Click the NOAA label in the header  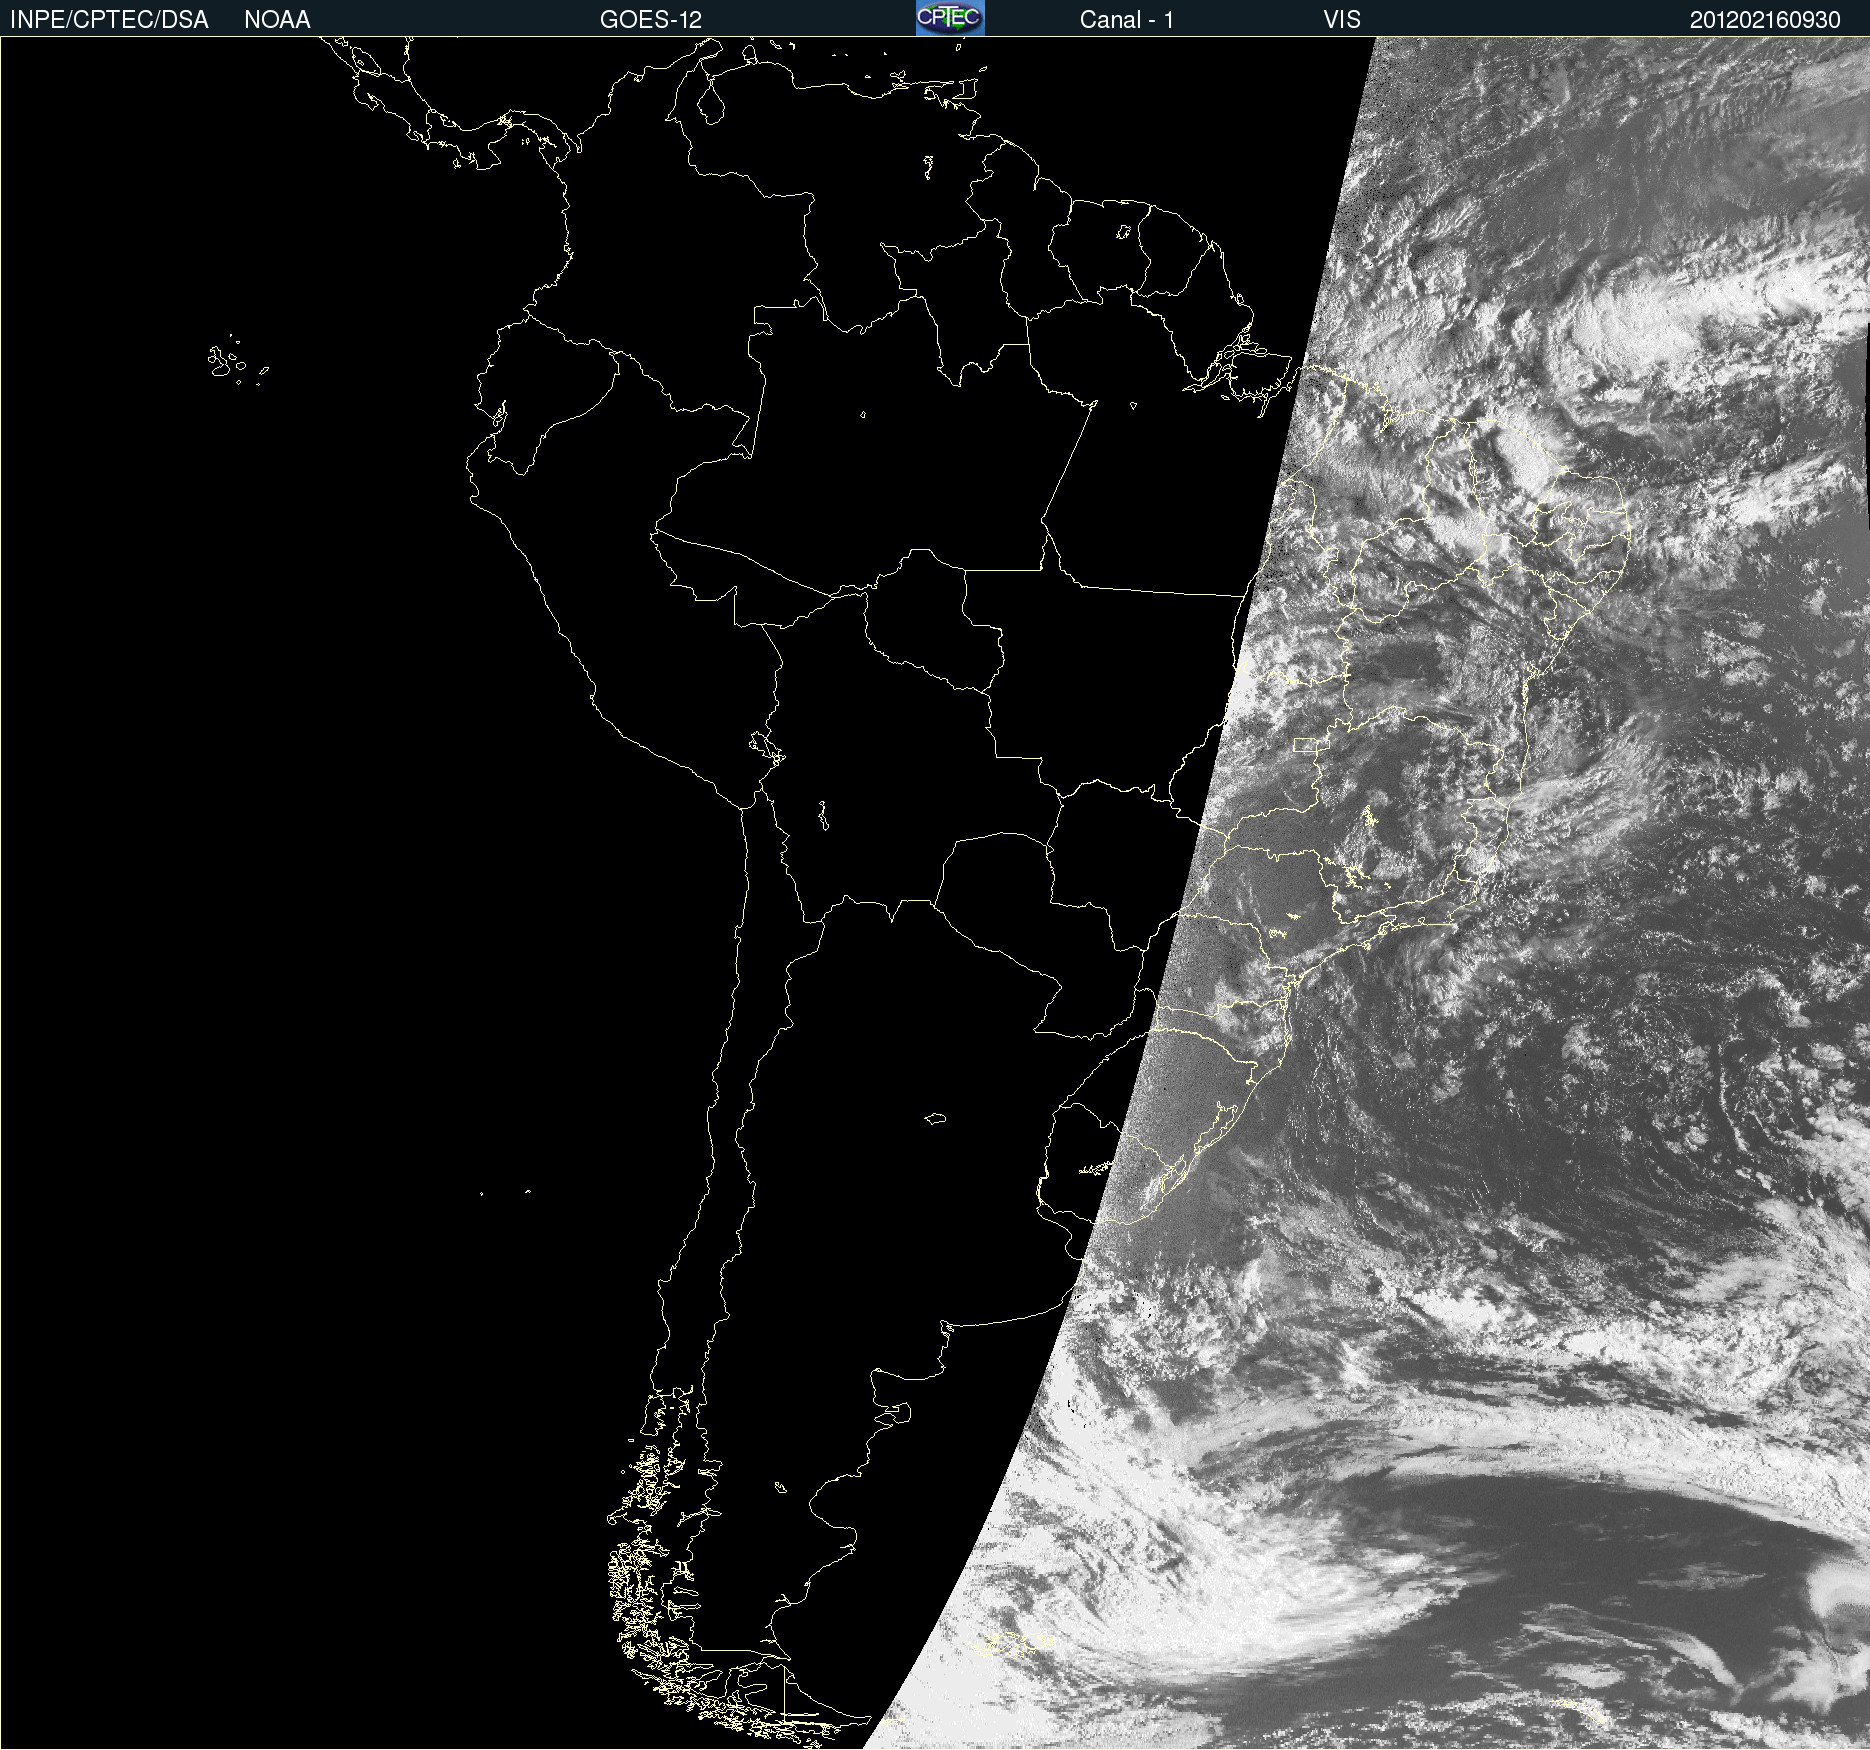[277, 20]
